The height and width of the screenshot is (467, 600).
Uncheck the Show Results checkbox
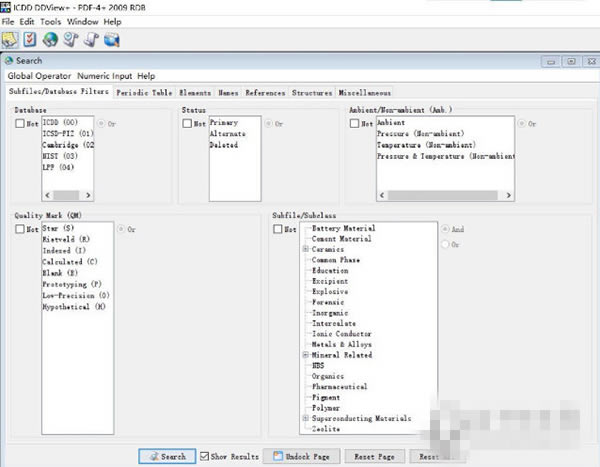(x=206, y=456)
